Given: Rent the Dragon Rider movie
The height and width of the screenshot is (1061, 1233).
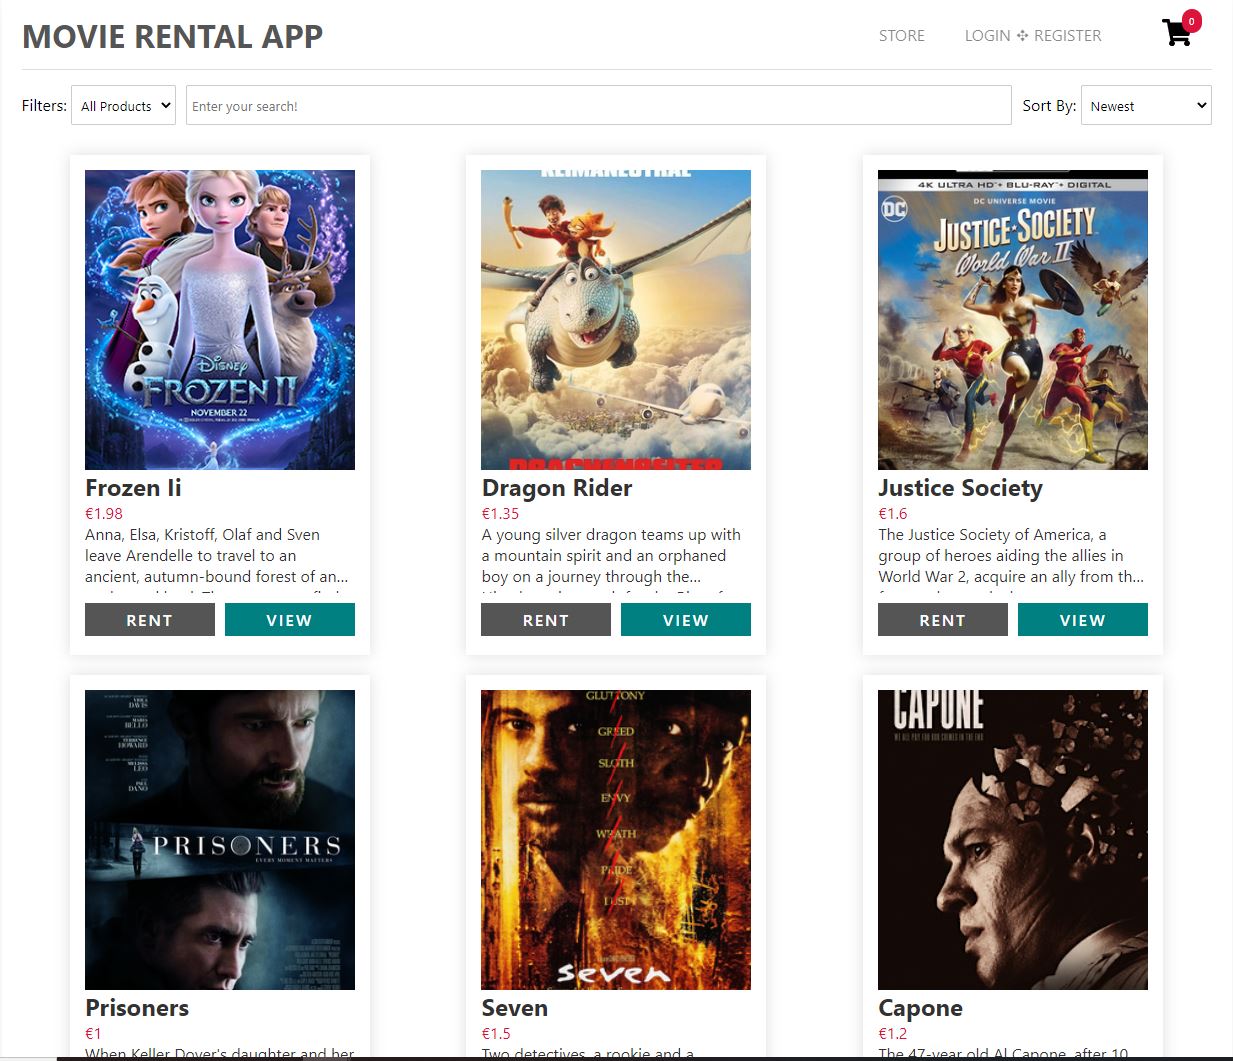Looking at the screenshot, I should [545, 619].
